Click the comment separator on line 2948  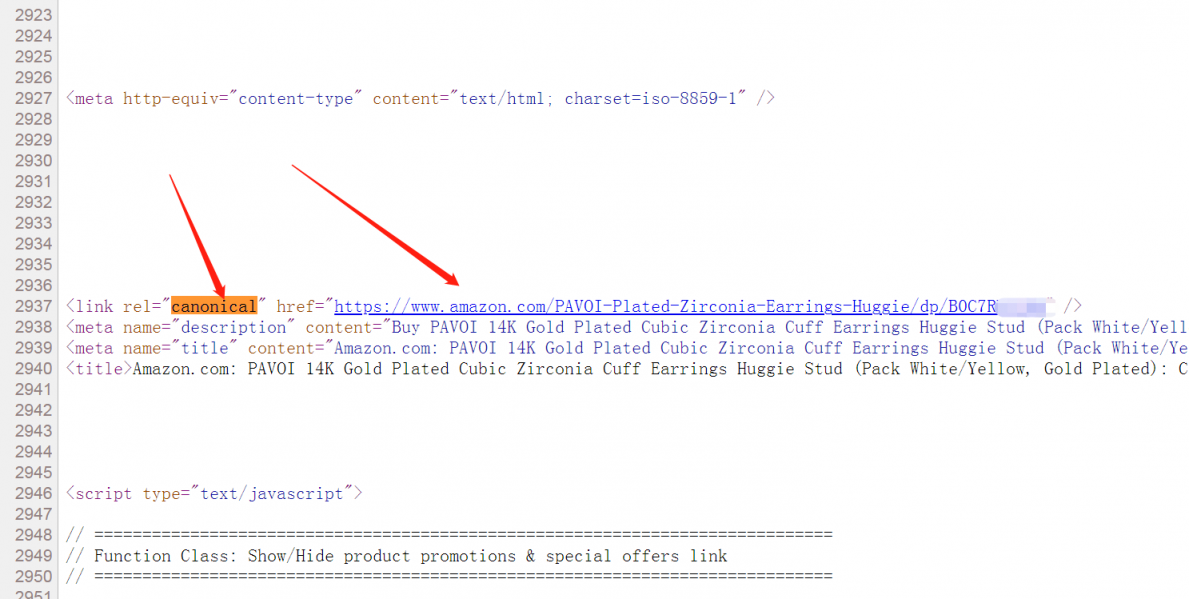click(450, 535)
